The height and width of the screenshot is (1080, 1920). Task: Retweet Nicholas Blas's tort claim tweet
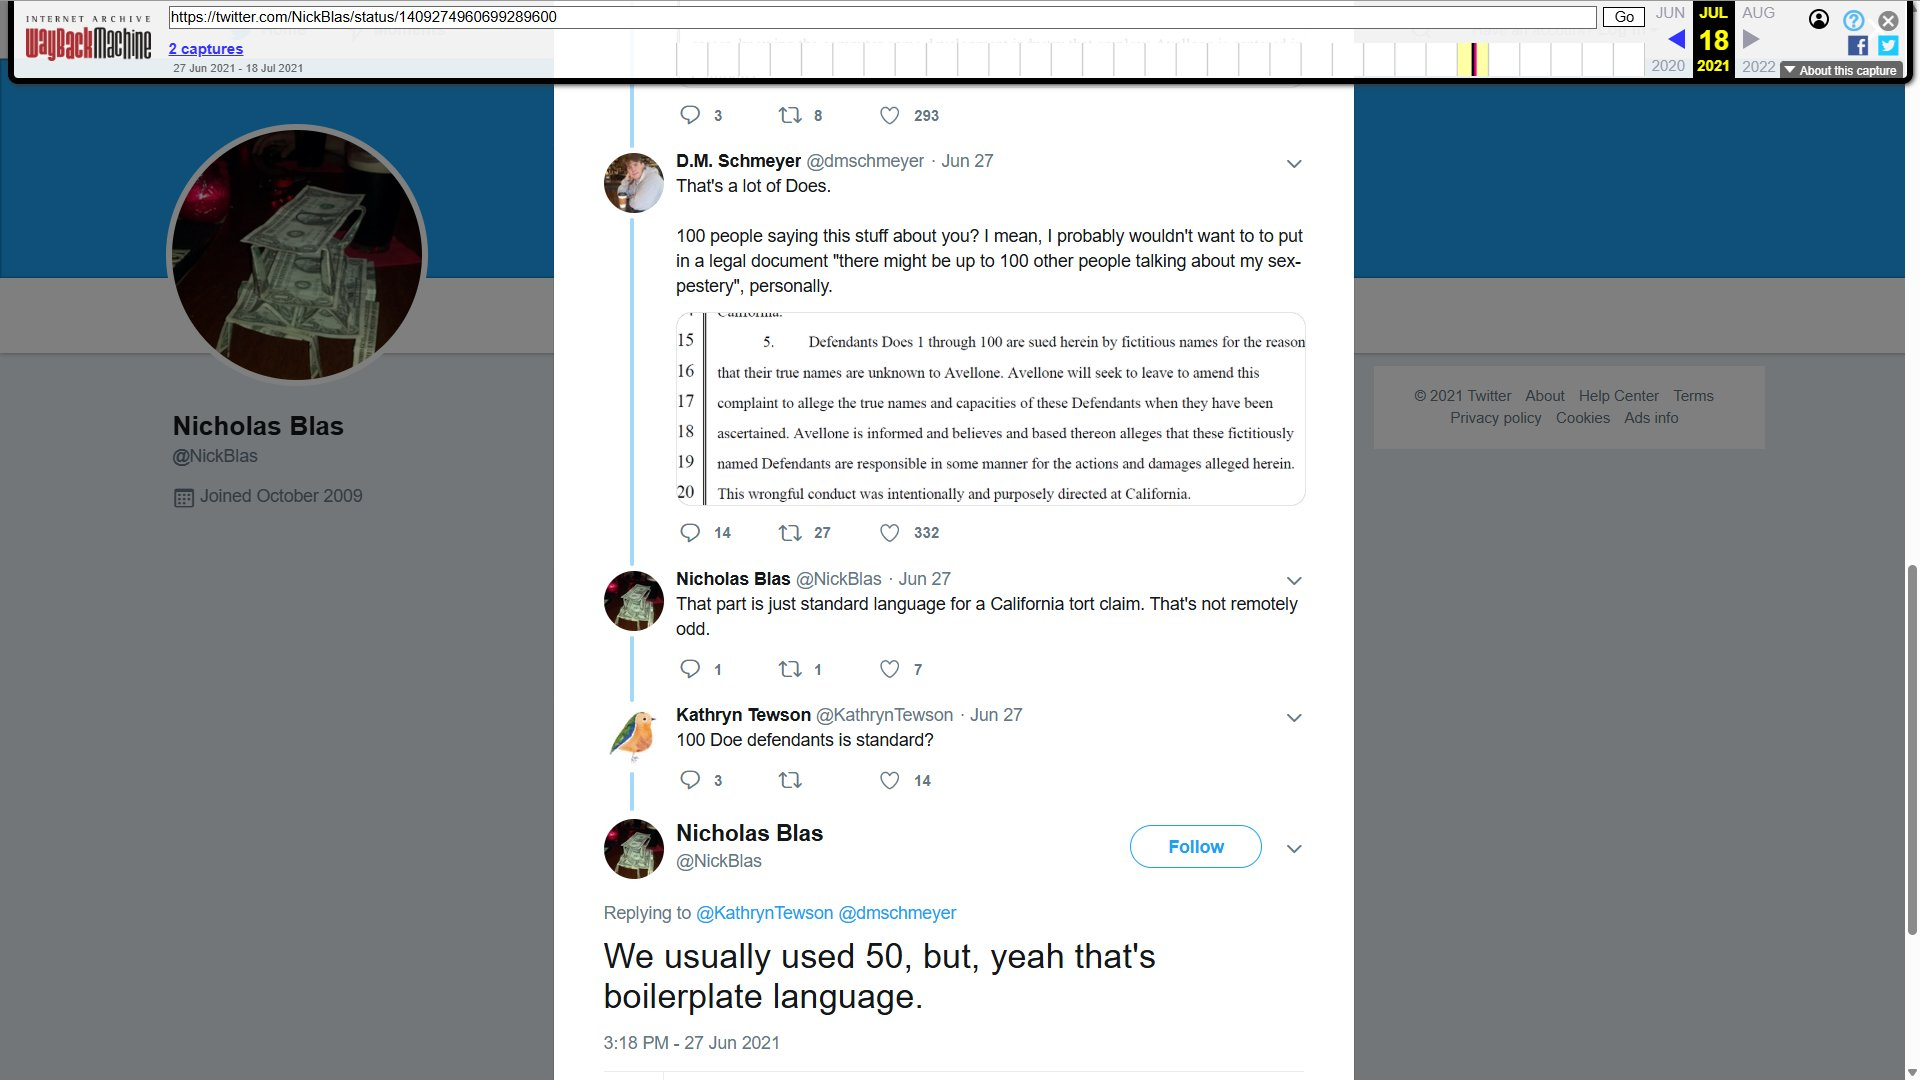click(790, 669)
